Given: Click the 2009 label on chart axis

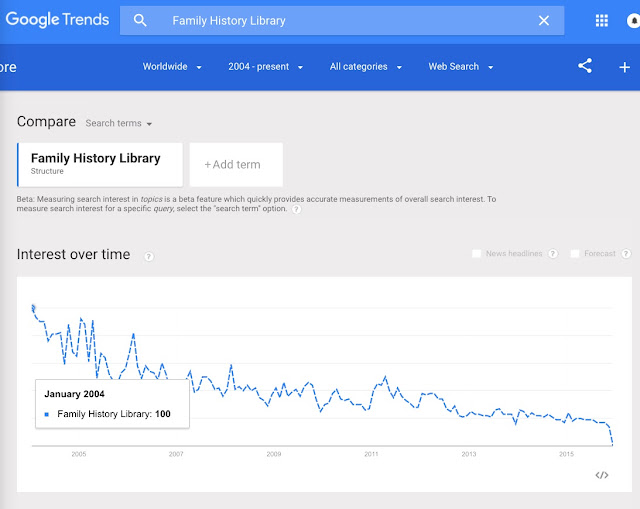Looking at the screenshot, I should [274, 454].
